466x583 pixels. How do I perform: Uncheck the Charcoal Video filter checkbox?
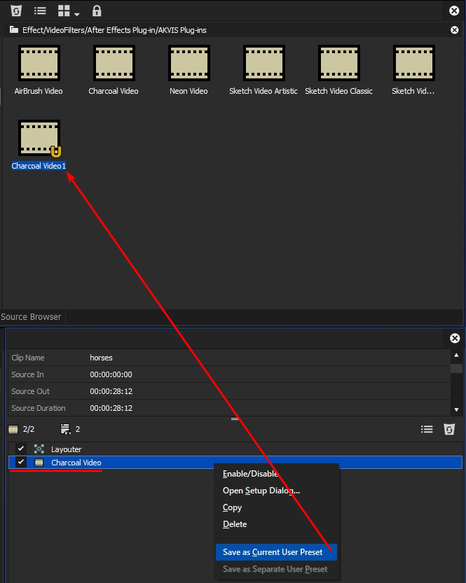21,462
